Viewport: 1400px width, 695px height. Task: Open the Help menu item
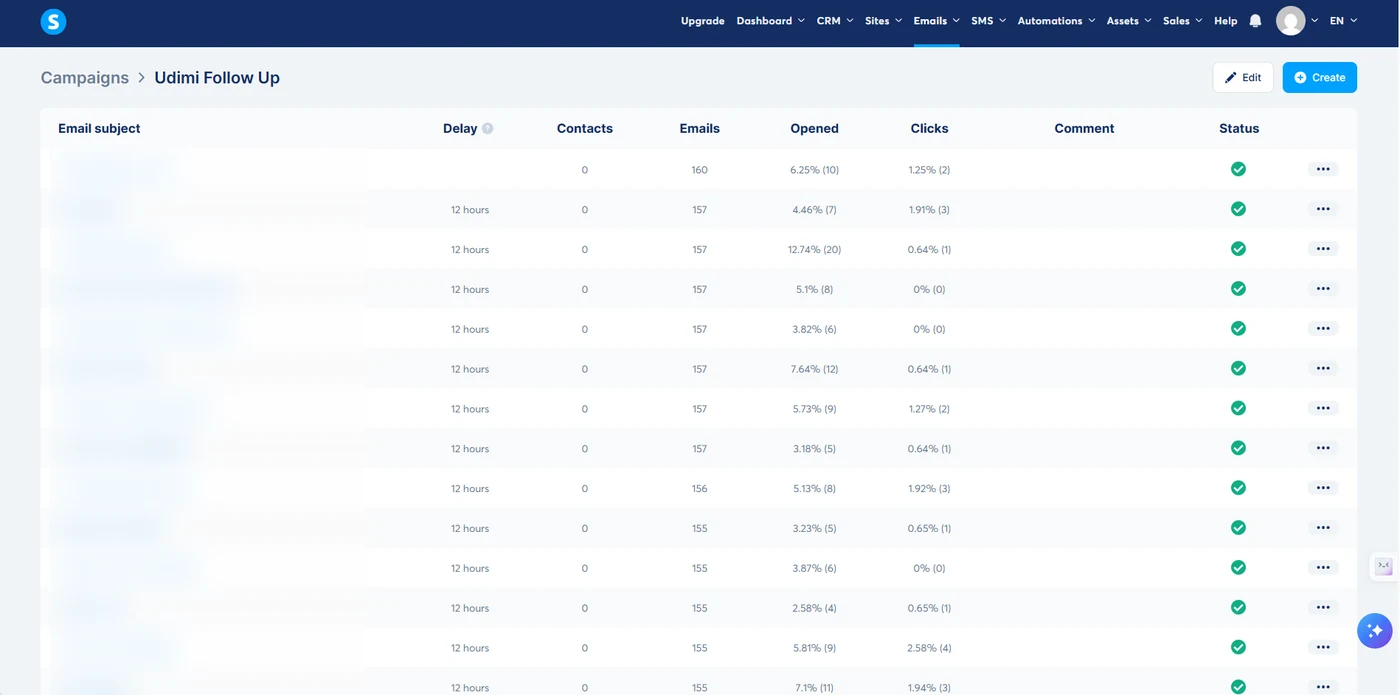1225,21
